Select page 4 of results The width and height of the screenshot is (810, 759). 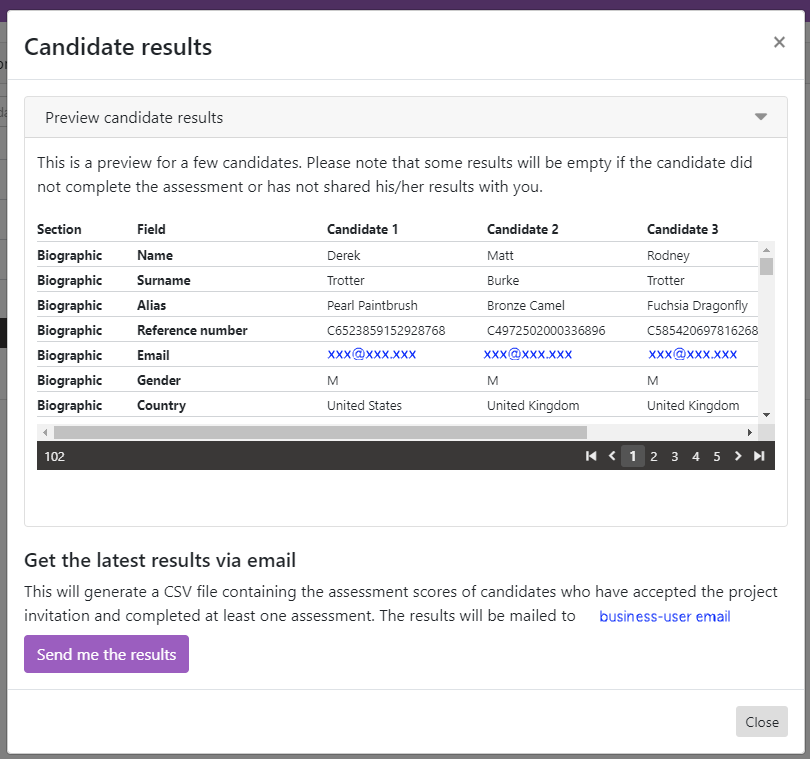tap(695, 456)
